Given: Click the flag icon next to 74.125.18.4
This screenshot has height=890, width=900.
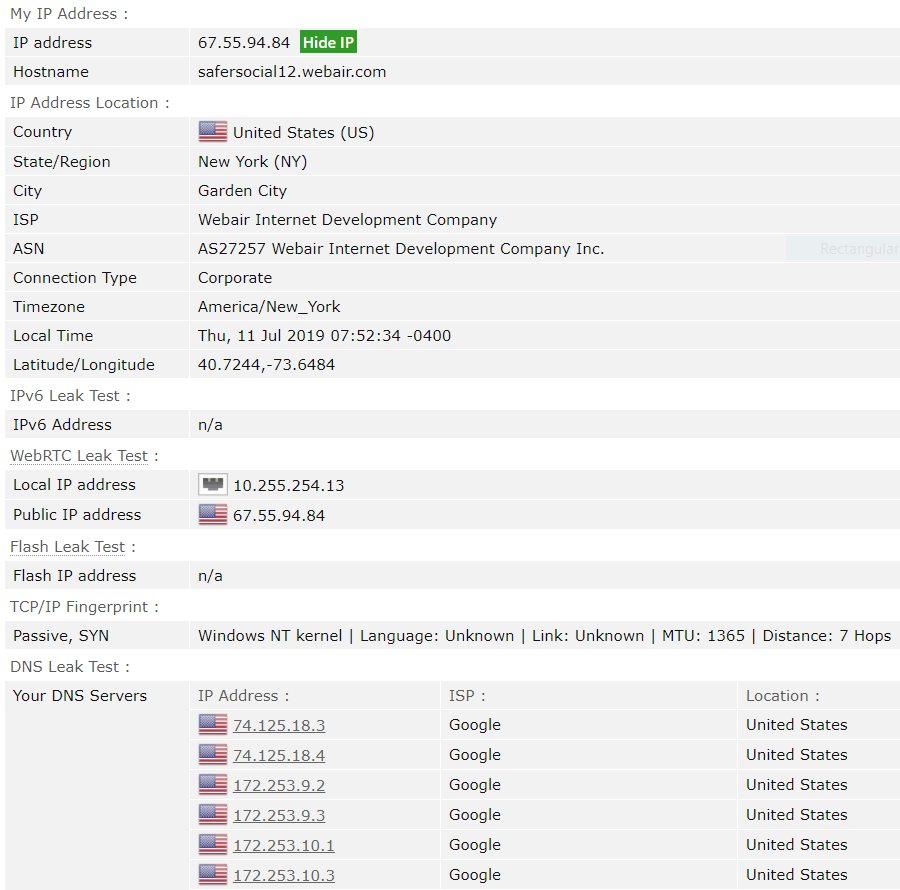Looking at the screenshot, I should [213, 755].
